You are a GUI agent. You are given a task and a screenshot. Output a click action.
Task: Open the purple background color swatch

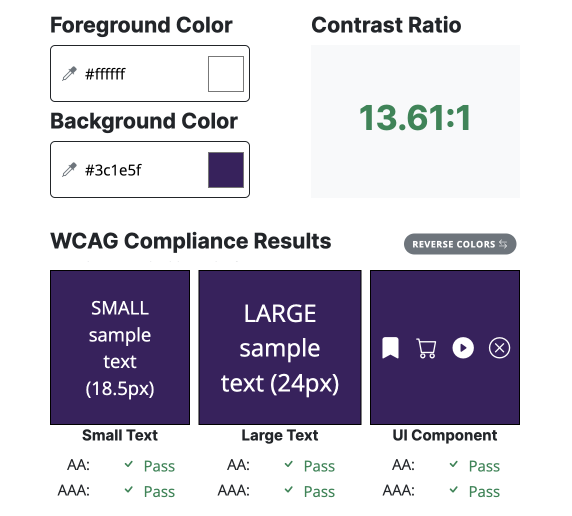[226, 170]
